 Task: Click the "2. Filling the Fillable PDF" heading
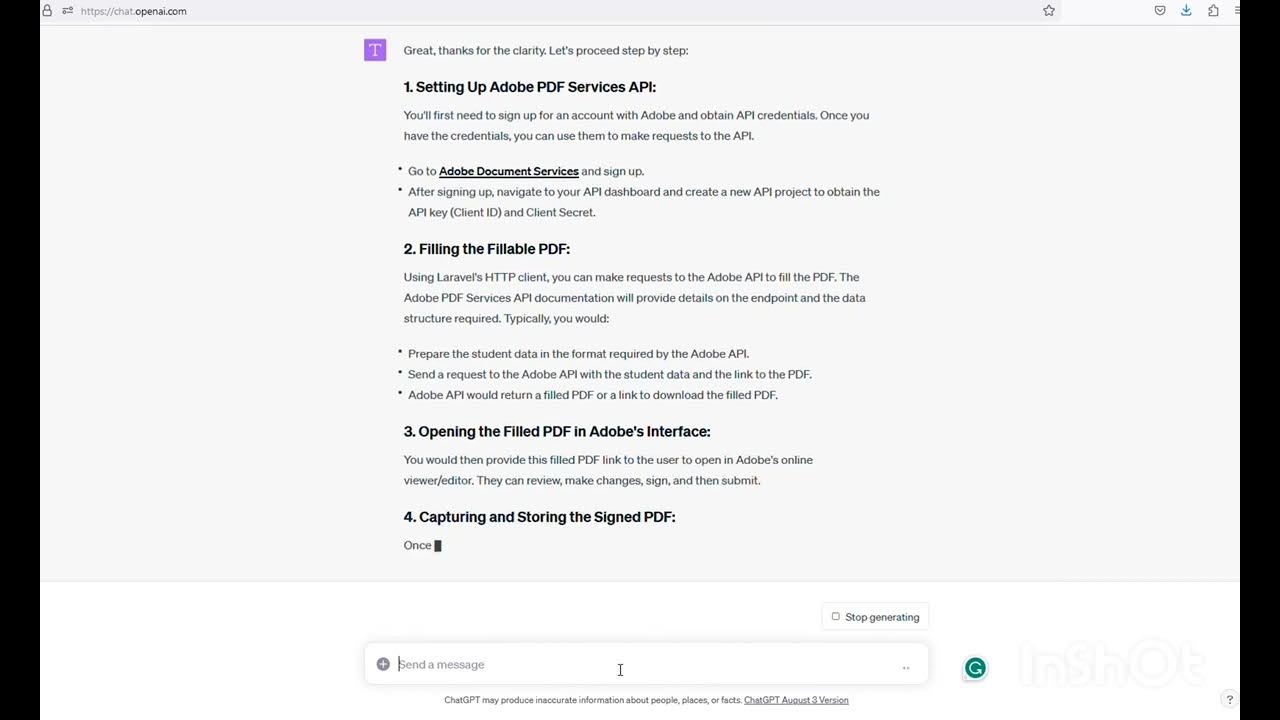(x=487, y=249)
